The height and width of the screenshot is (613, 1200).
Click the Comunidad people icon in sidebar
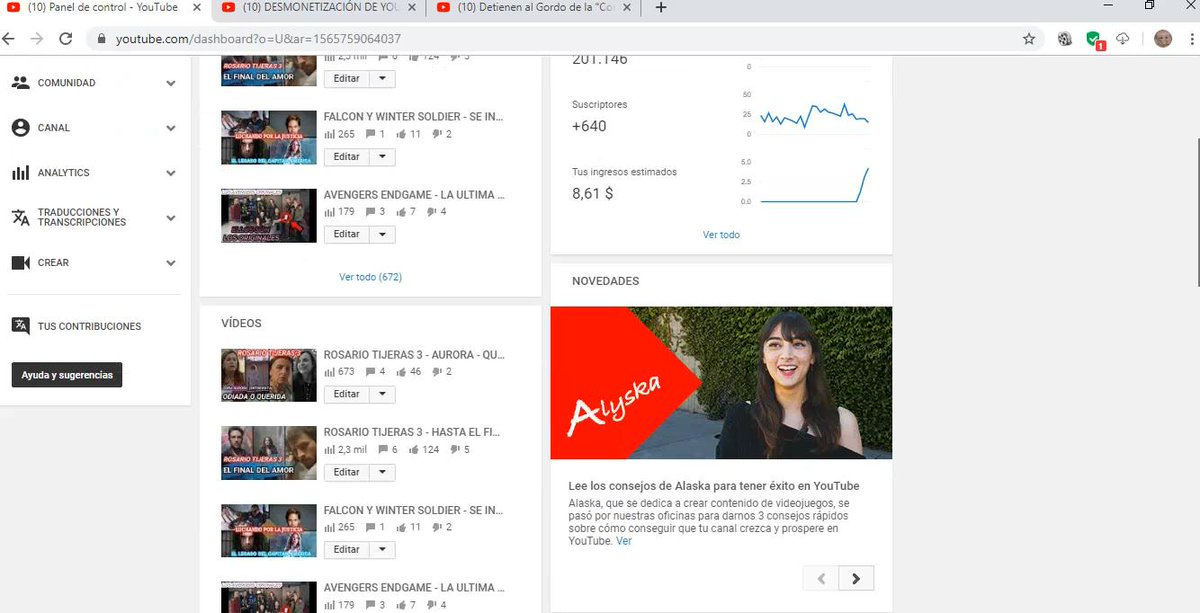click(x=20, y=83)
